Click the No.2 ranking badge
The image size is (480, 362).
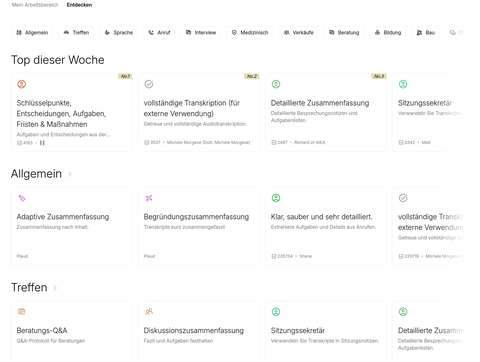[x=252, y=76]
